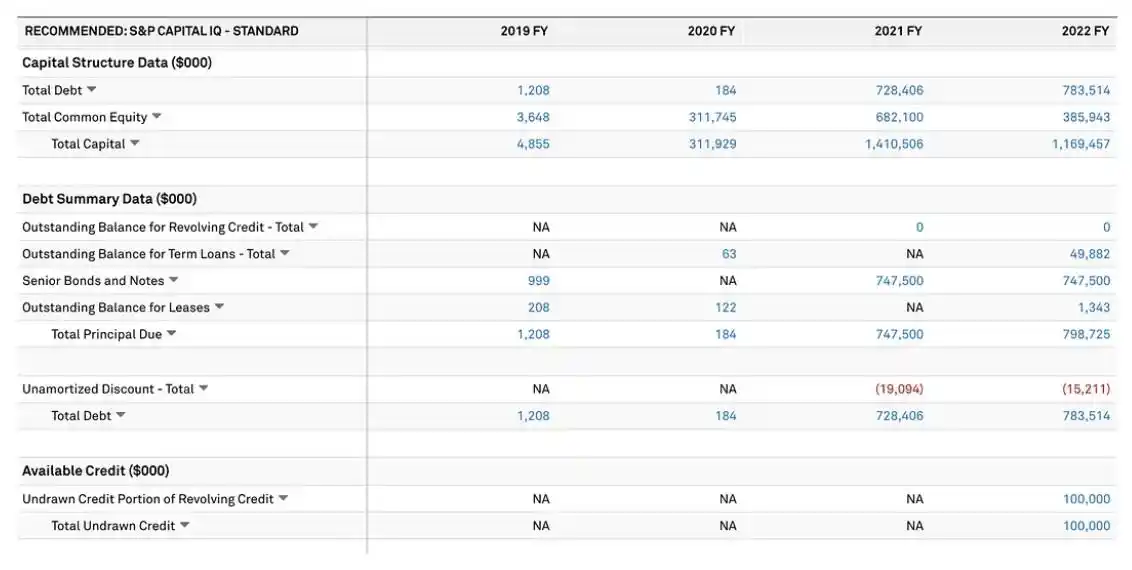Open 2019 FY Total Debt value 1,208
Image resolution: width=1132 pixels, height=570 pixels.
click(533, 90)
